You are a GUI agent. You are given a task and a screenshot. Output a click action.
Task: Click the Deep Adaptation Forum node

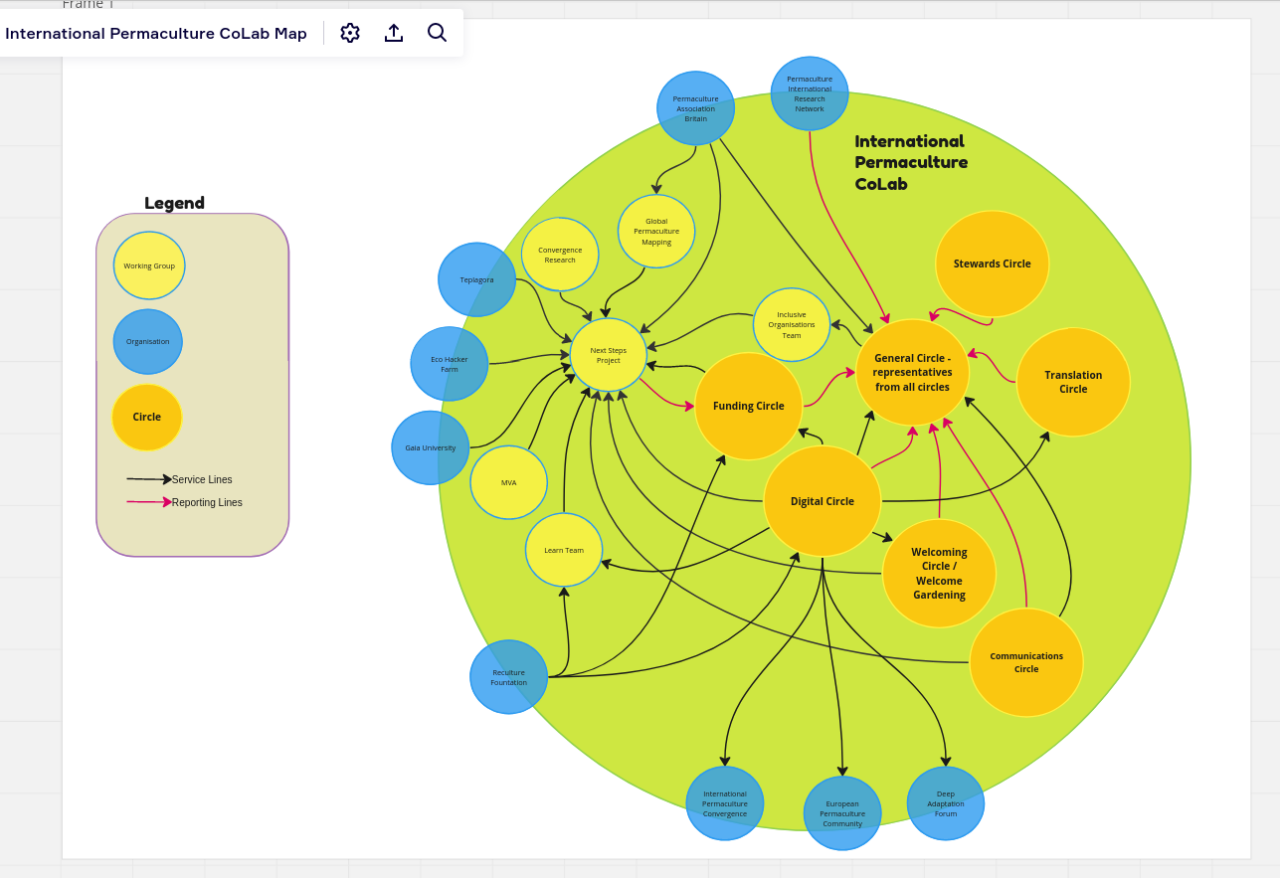click(945, 803)
